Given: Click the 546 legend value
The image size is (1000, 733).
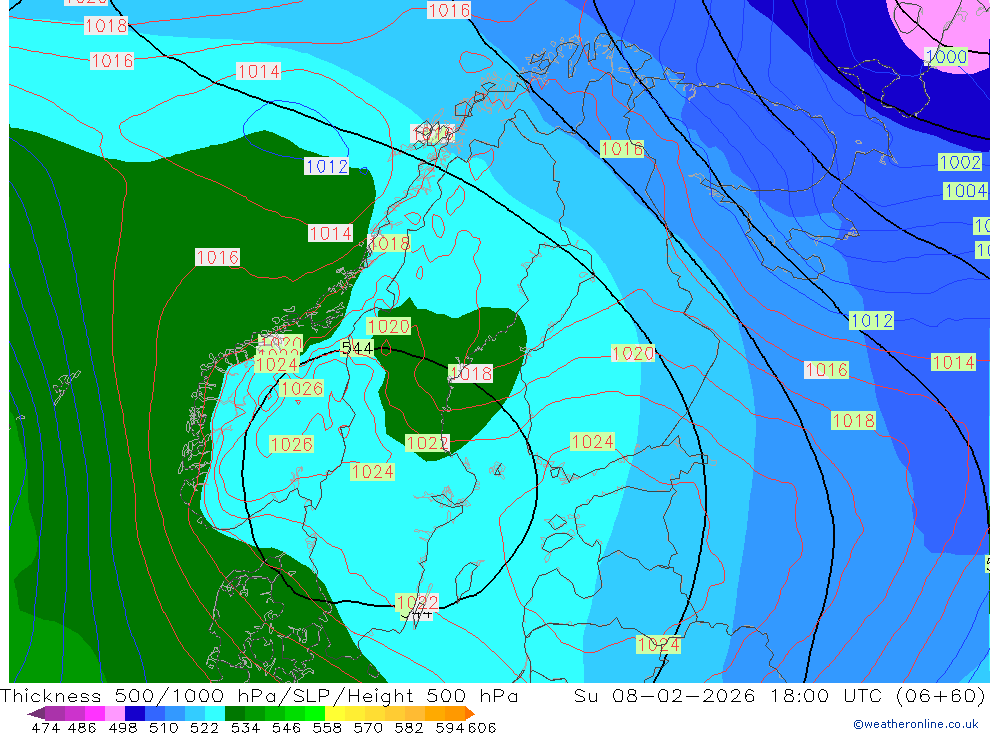Looking at the screenshot, I should click(x=286, y=727).
